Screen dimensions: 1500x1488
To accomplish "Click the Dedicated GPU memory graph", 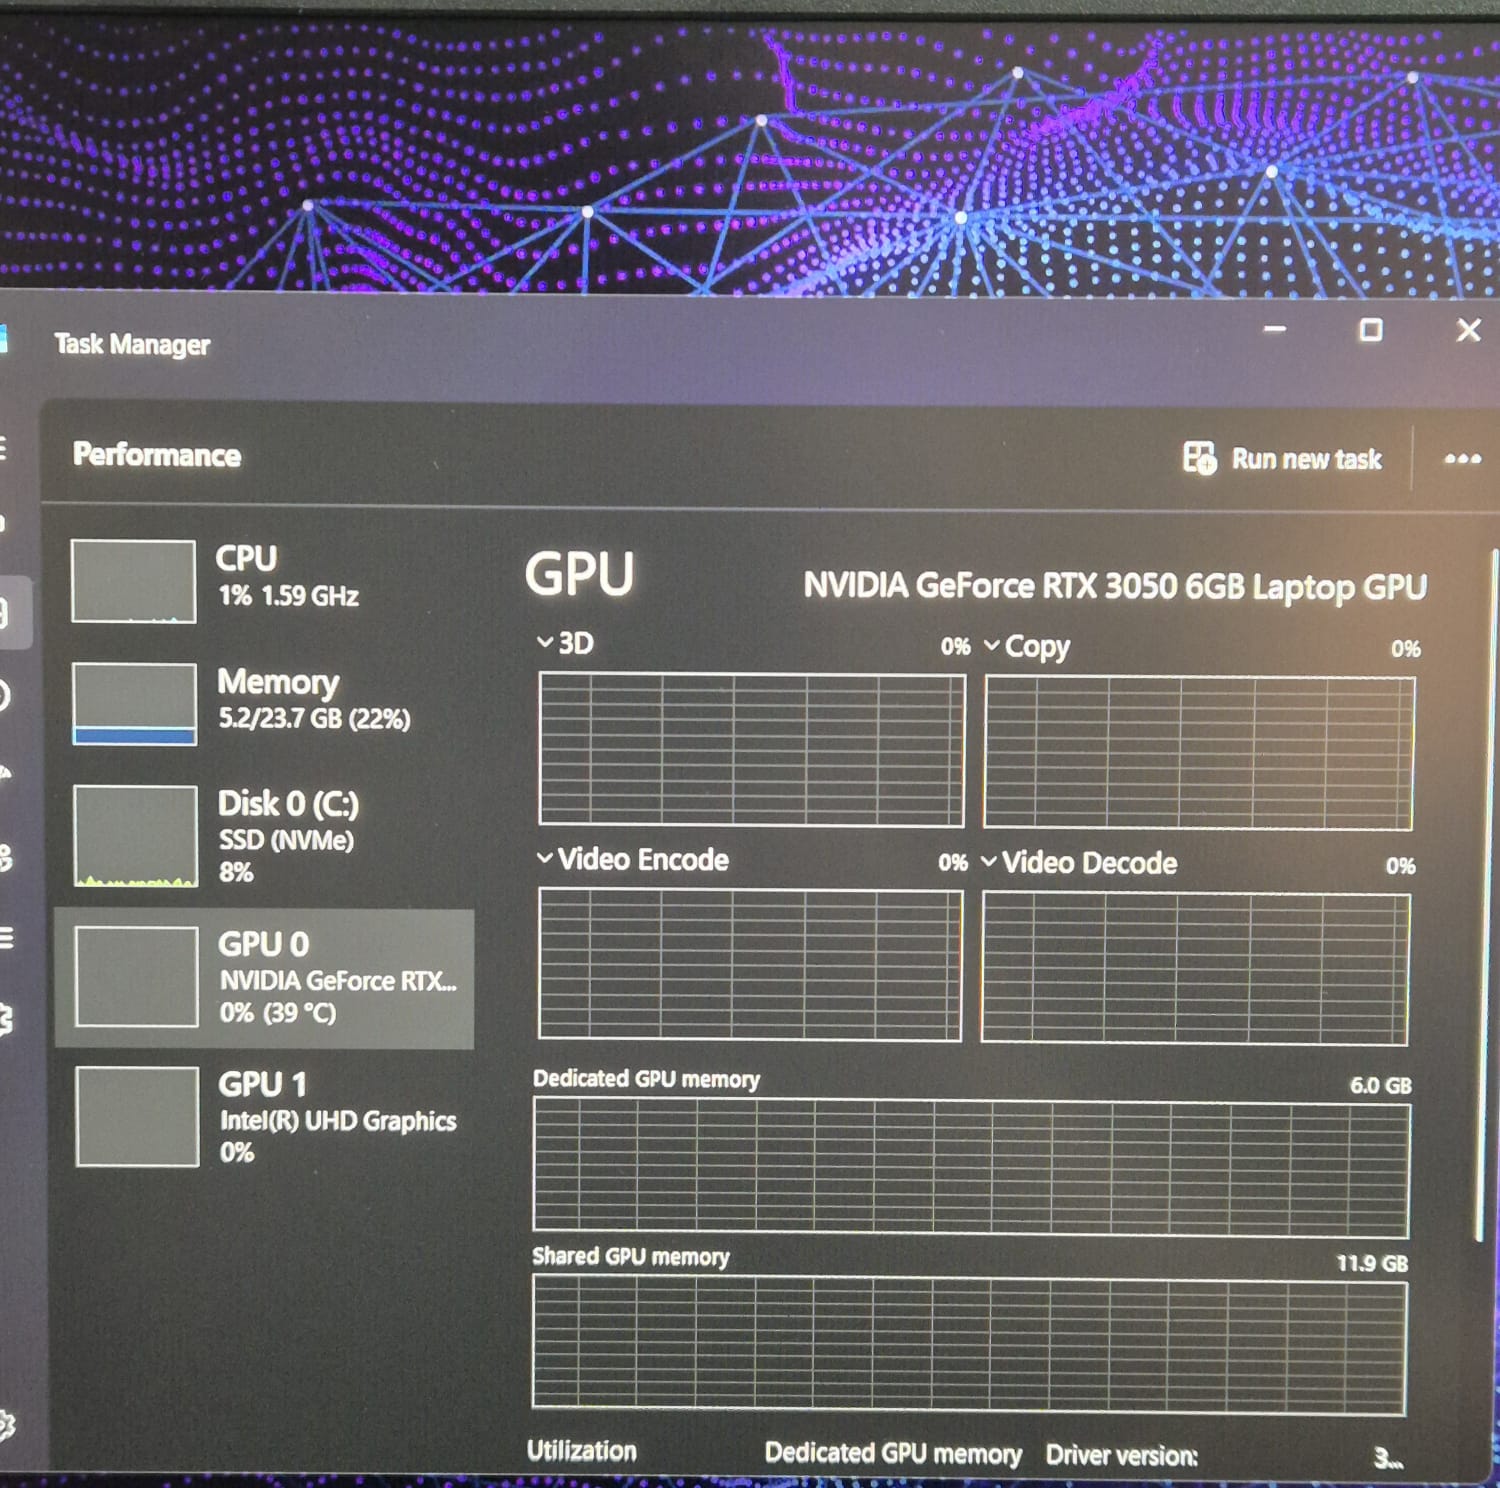I will click(x=970, y=1166).
